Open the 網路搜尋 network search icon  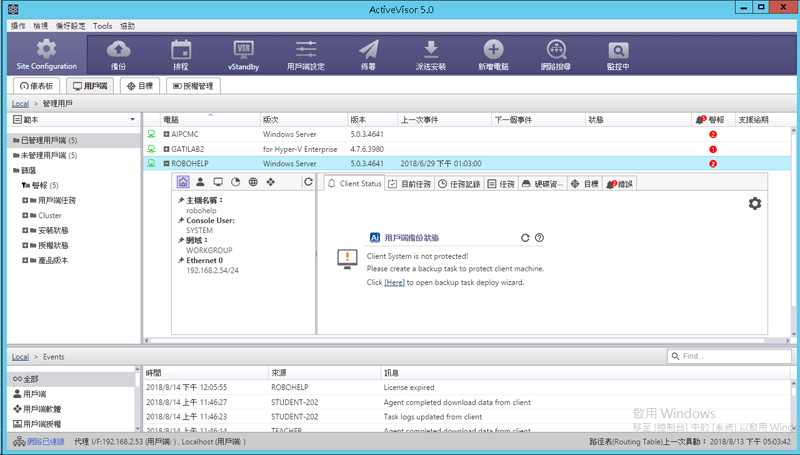point(557,54)
